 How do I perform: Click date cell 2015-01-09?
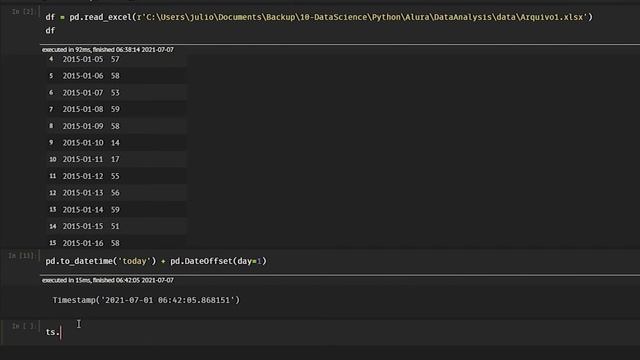(83, 126)
